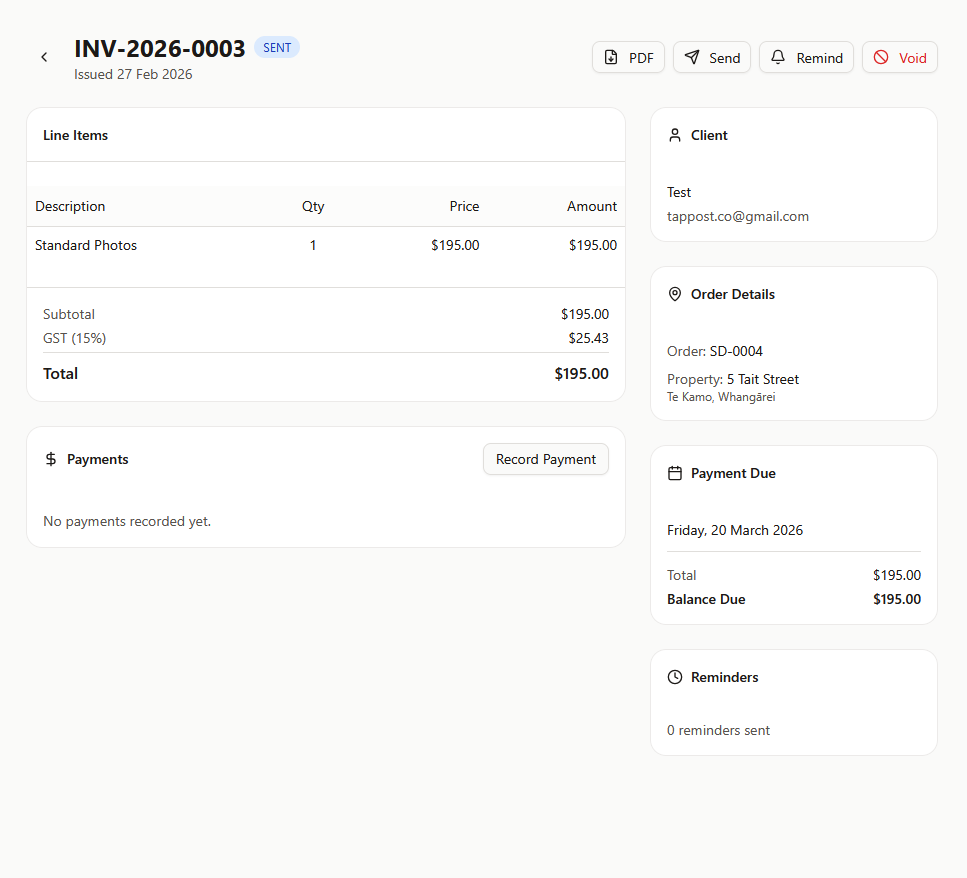Click the Description column header

(70, 206)
